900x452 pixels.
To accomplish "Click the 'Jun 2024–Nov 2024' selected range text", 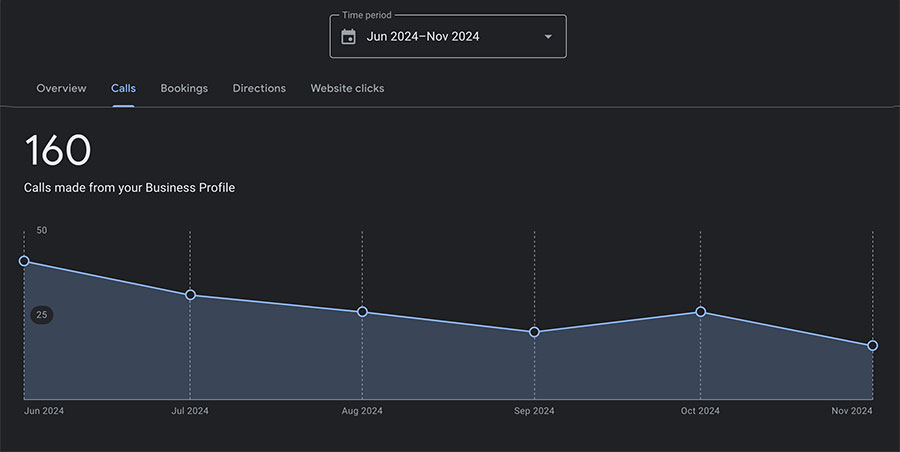I will 423,37.
